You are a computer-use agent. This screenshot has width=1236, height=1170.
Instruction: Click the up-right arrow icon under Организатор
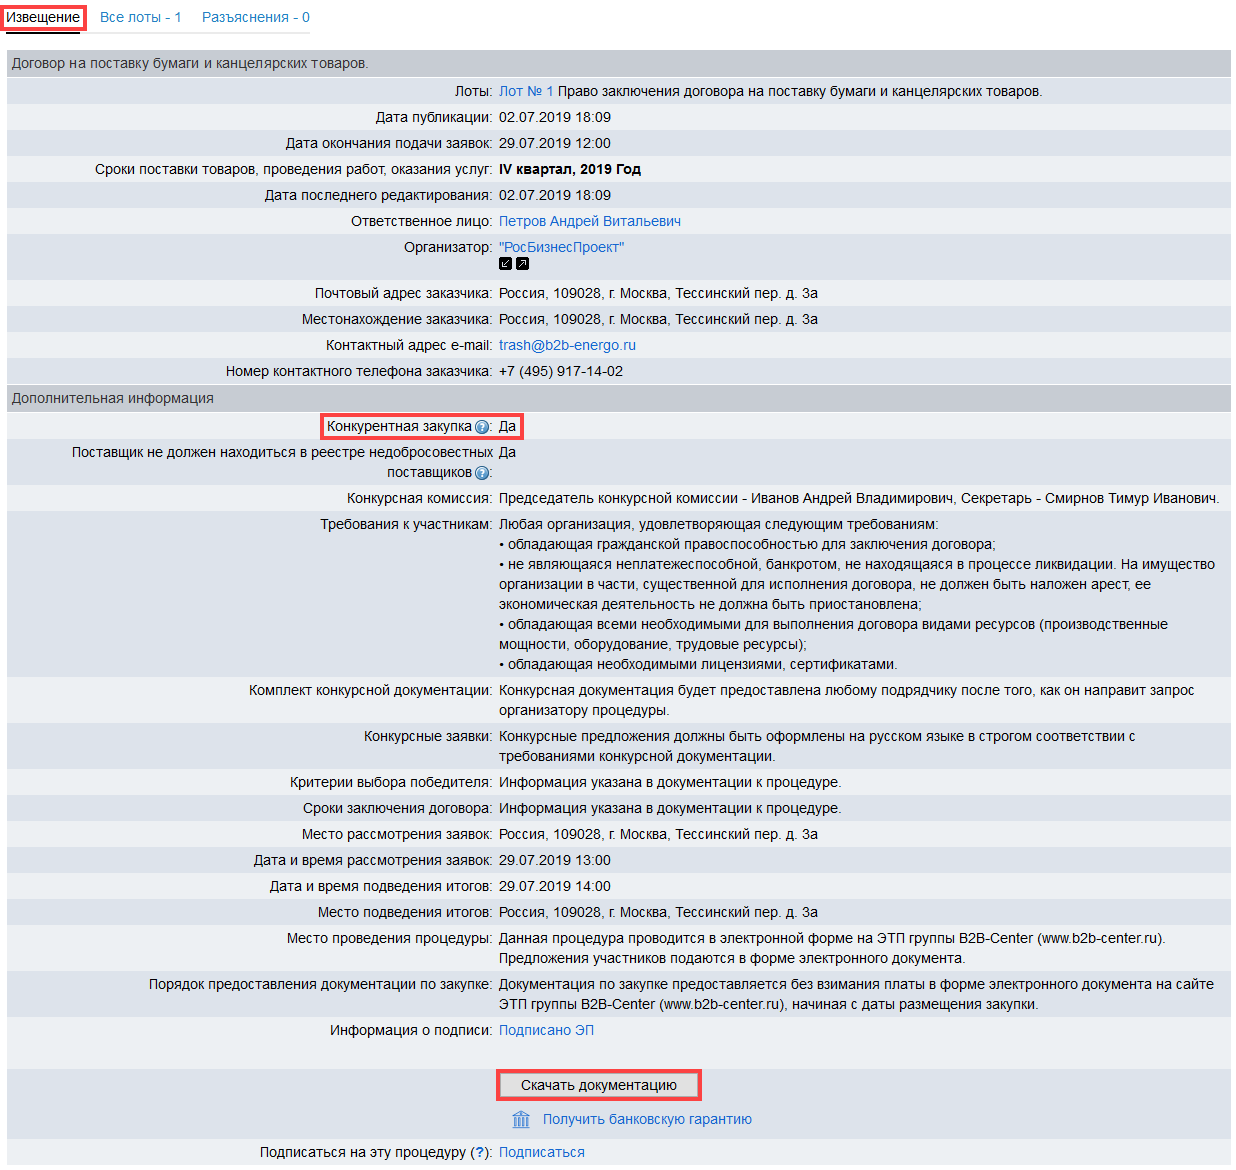coord(522,264)
